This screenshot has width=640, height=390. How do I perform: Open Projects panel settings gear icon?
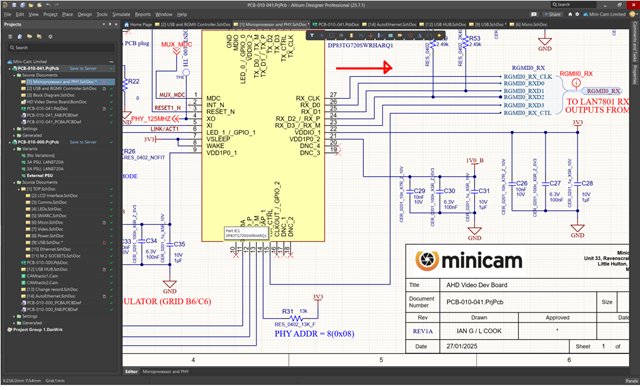click(x=50, y=36)
